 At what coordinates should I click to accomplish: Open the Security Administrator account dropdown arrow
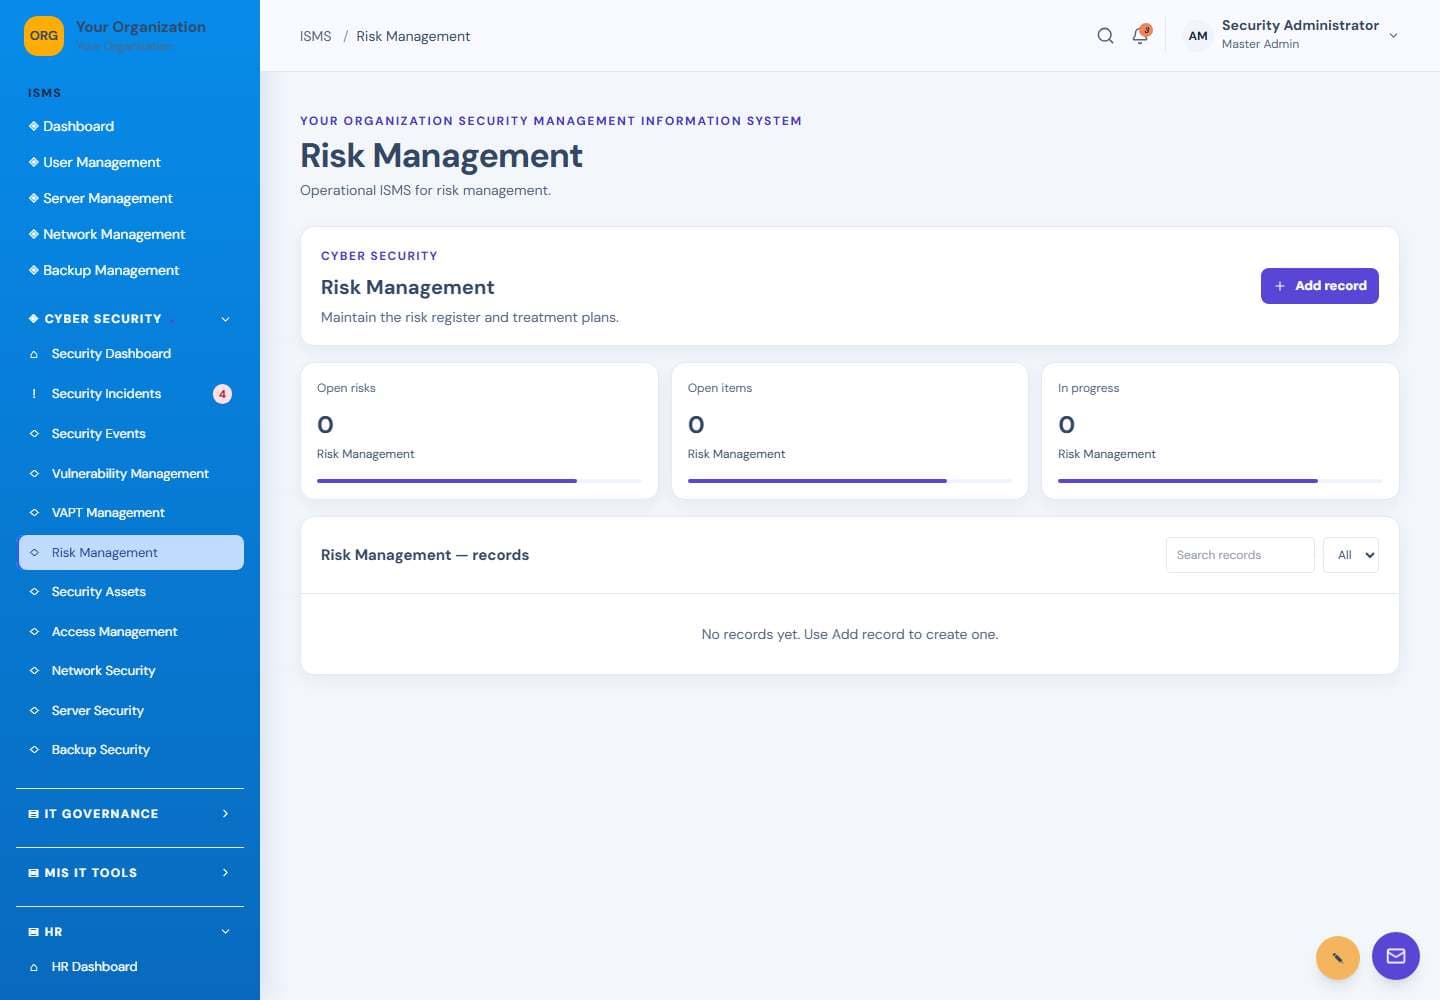(1393, 36)
